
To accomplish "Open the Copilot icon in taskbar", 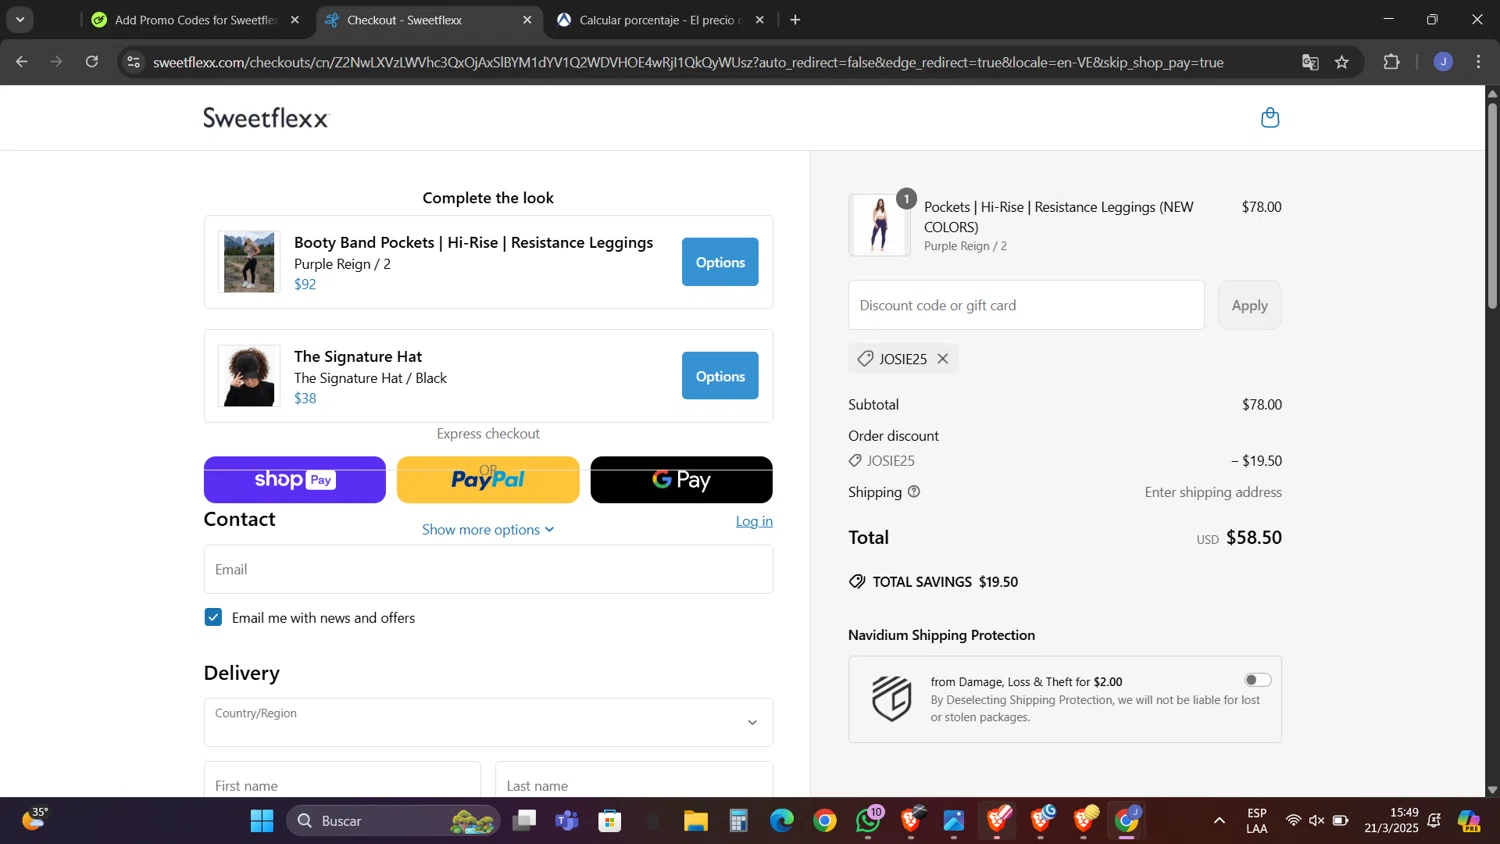I will pyautogui.click(x=1469, y=821).
